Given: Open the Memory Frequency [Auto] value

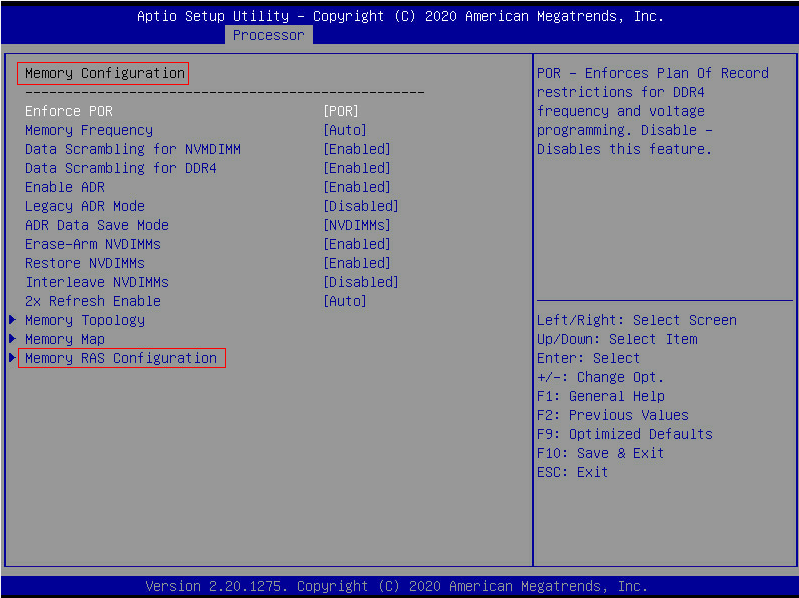Looking at the screenshot, I should pos(344,130).
